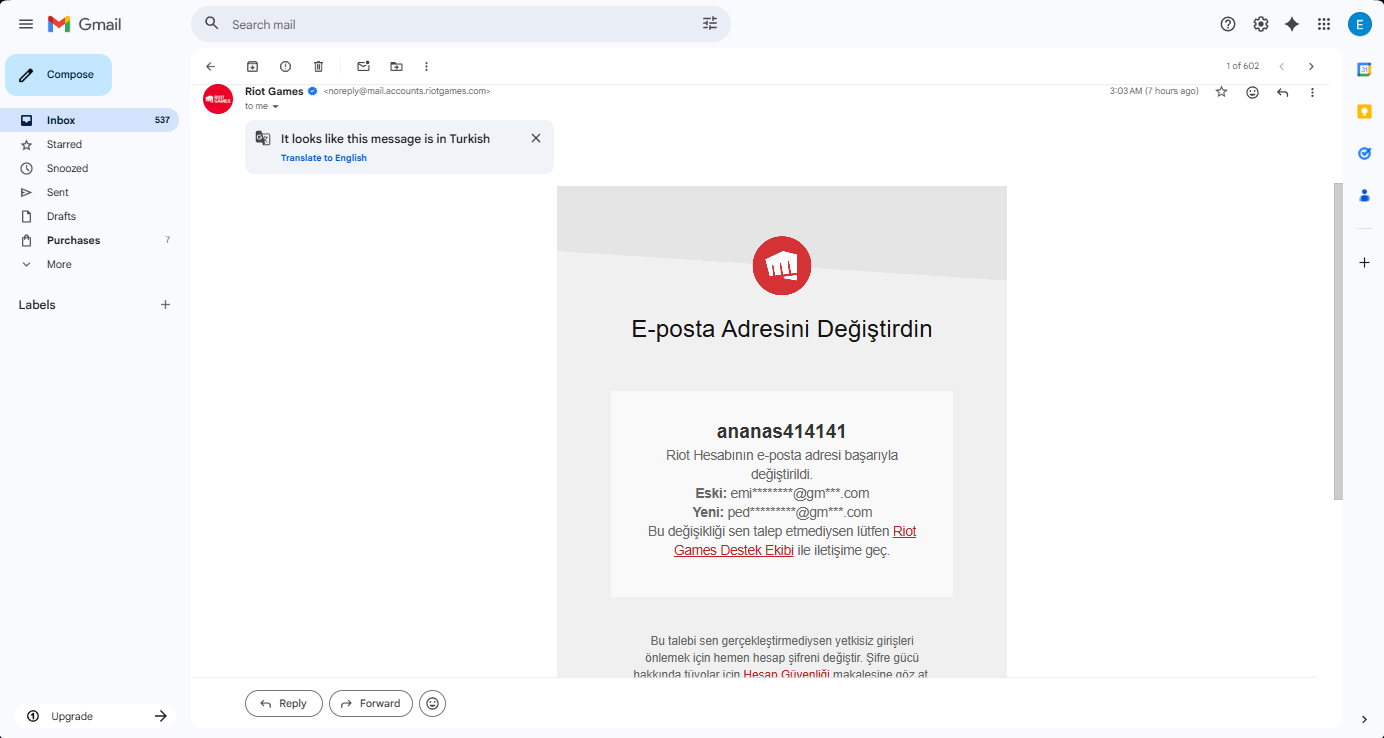1384x738 pixels.
Task: Collapse the side panel chevron
Action: pyautogui.click(x=1364, y=719)
